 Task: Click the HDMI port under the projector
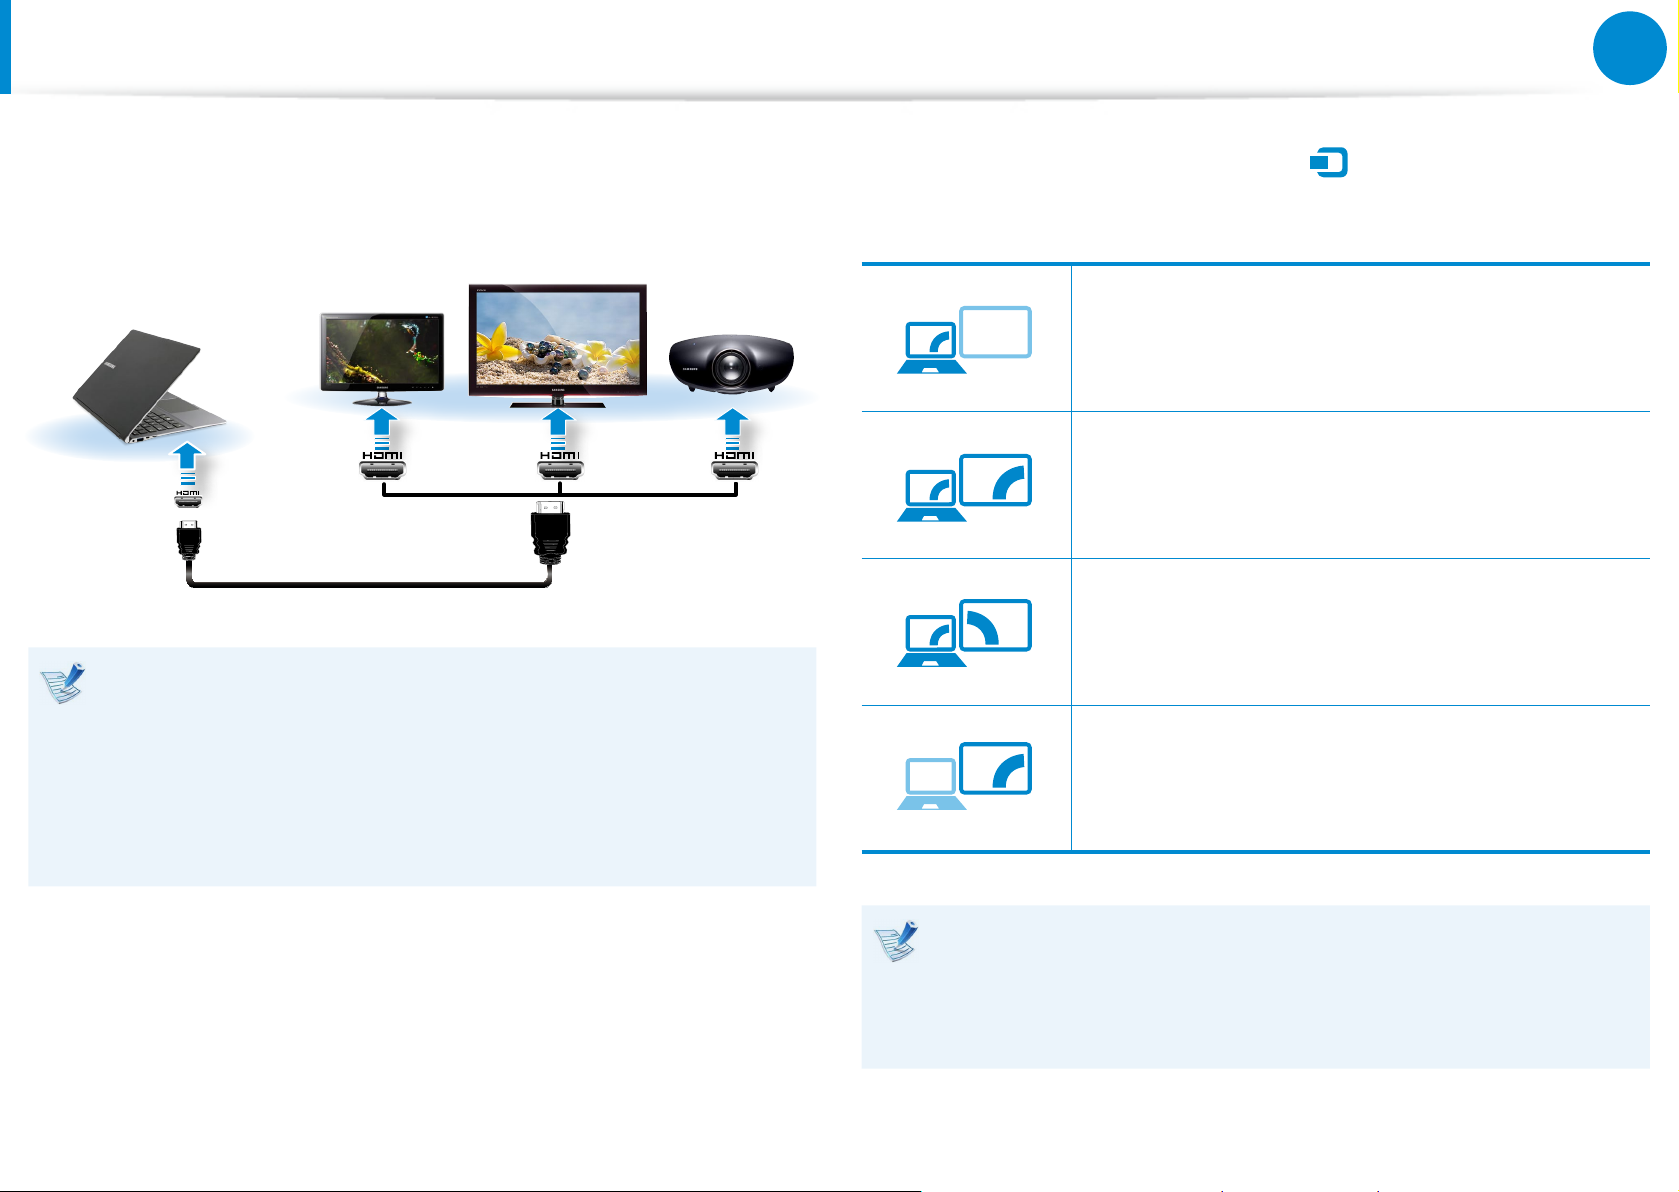[x=734, y=464]
